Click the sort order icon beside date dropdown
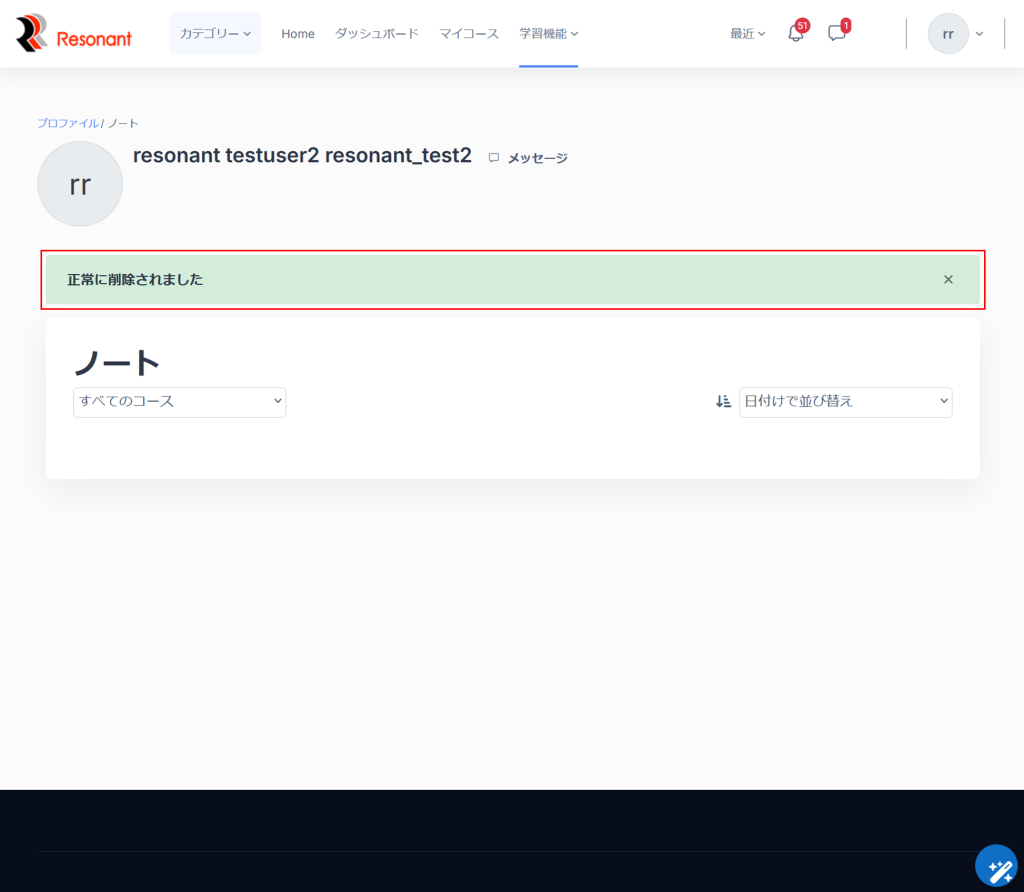 (723, 402)
